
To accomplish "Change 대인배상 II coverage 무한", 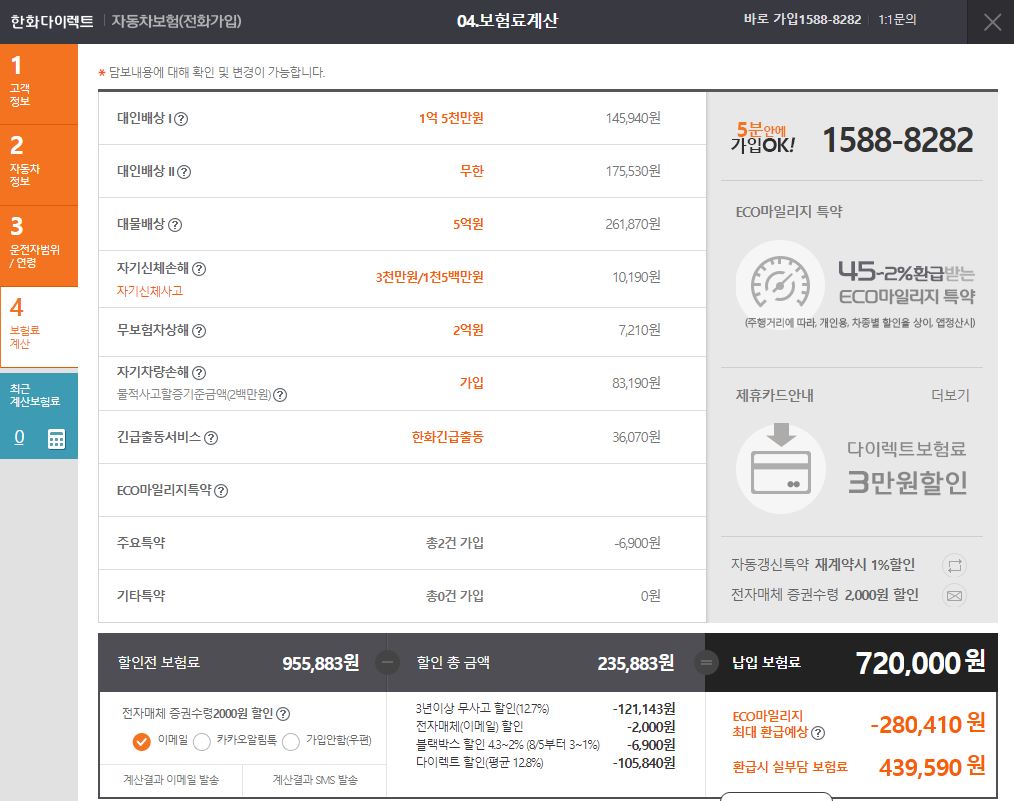I will [x=471, y=171].
